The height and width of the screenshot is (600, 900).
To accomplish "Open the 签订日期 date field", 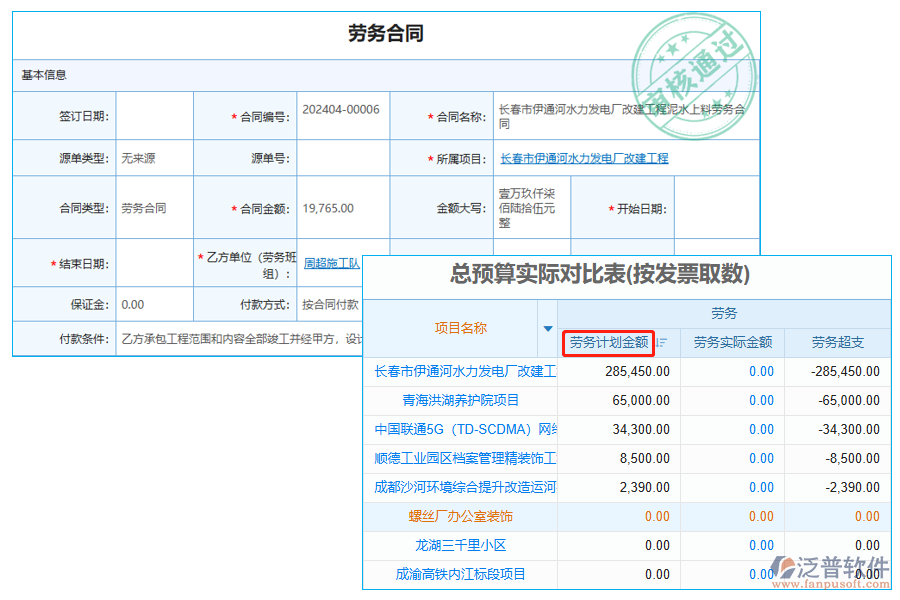I will point(155,114).
